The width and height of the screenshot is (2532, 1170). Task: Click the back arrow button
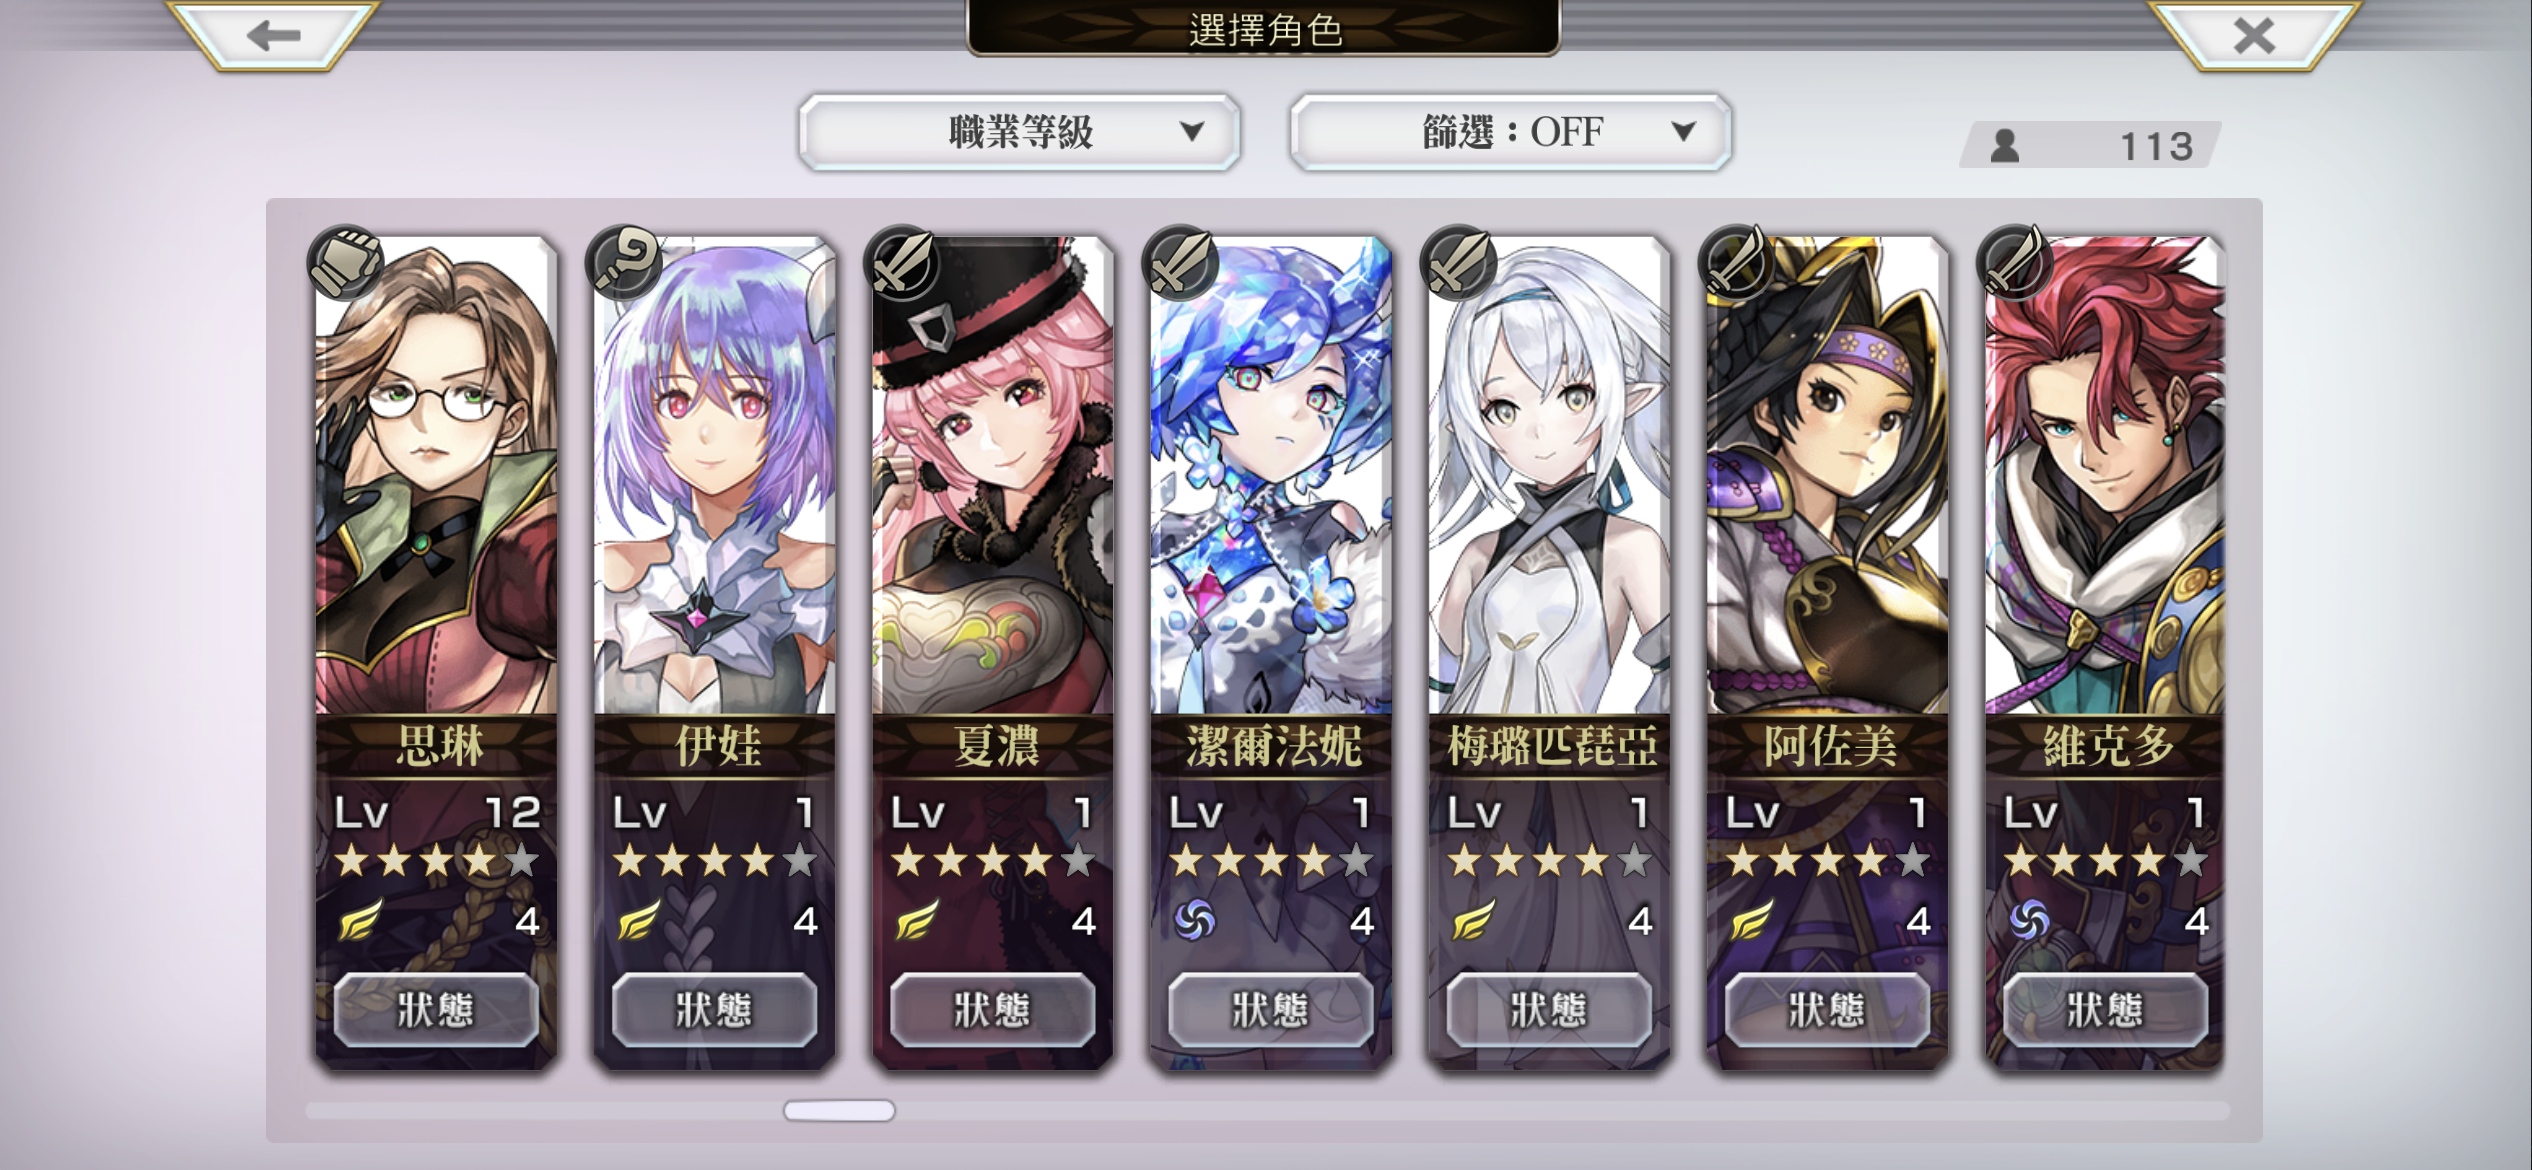[274, 35]
